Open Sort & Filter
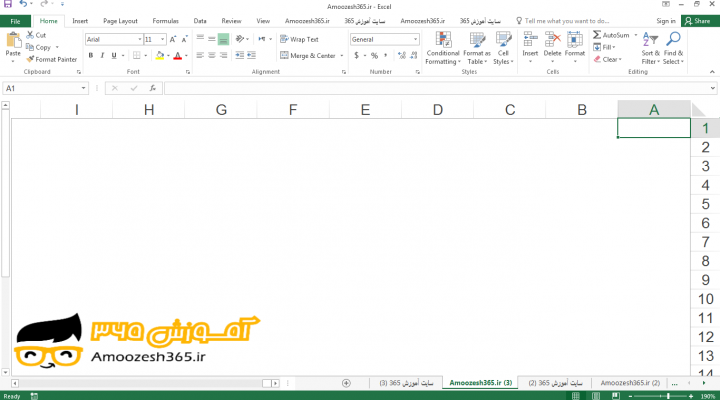720x400 pixels. tap(650, 48)
